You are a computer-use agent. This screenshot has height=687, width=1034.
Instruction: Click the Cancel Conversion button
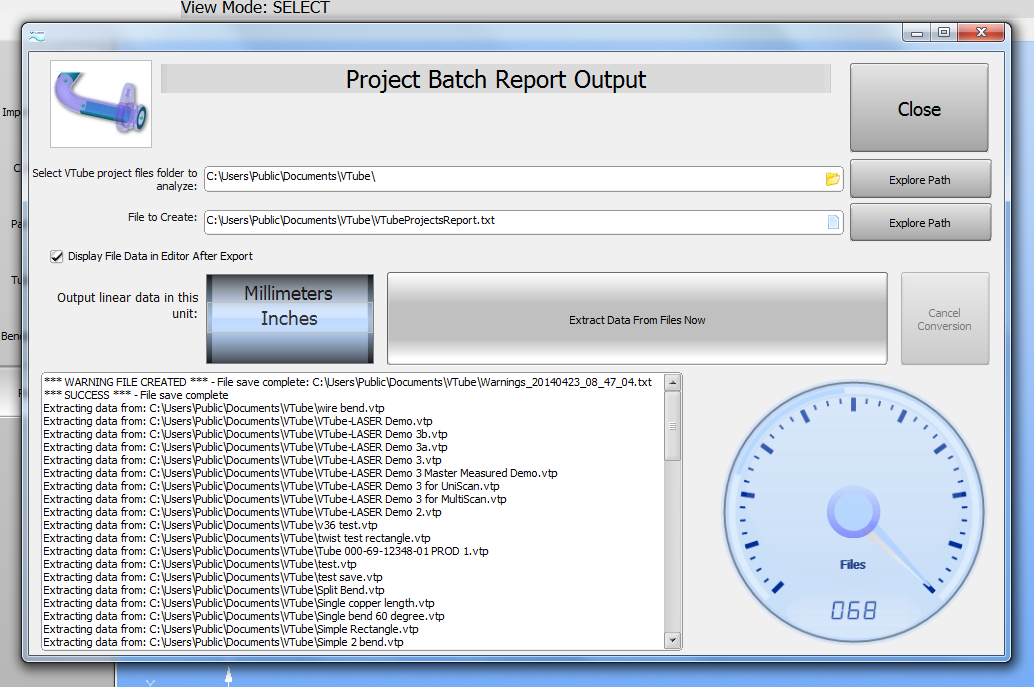coord(944,320)
